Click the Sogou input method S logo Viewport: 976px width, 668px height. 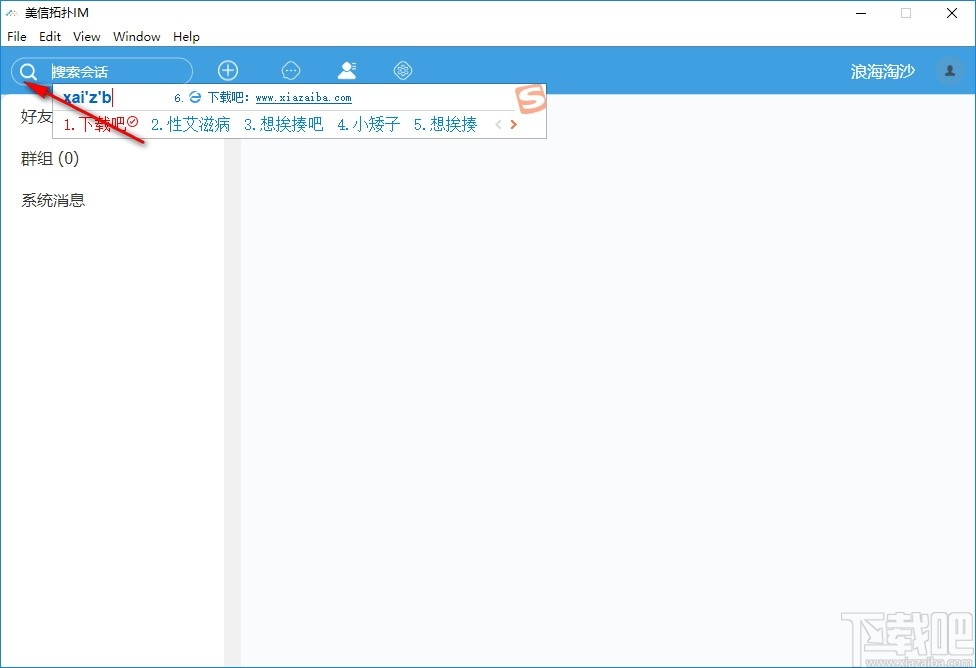pyautogui.click(x=529, y=101)
